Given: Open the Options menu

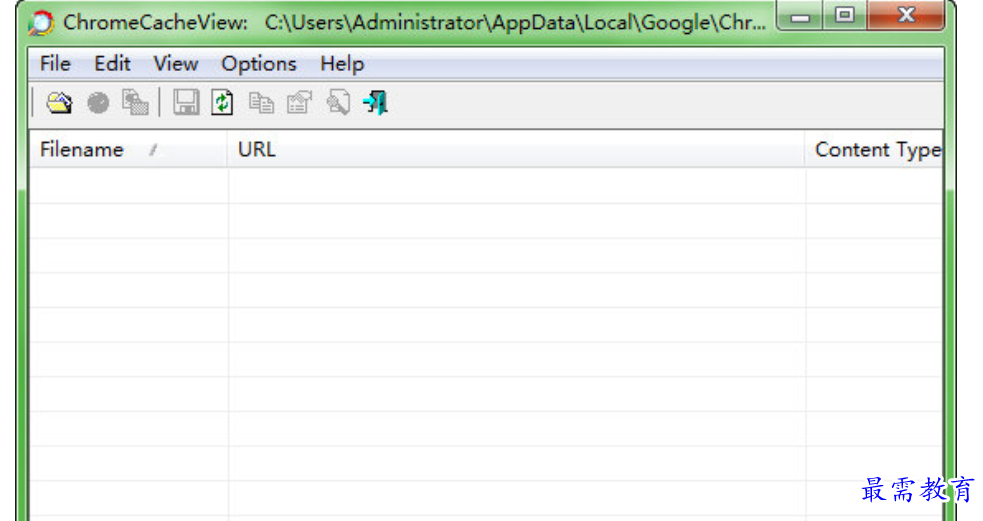Looking at the screenshot, I should point(259,64).
